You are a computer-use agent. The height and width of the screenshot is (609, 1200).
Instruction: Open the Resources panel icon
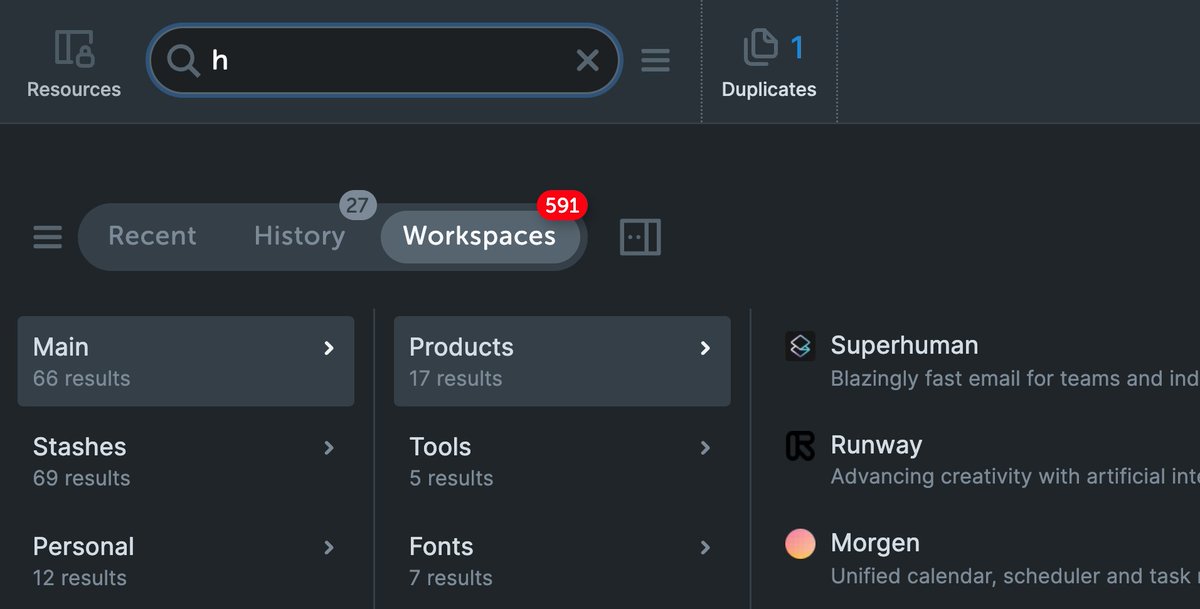[74, 49]
